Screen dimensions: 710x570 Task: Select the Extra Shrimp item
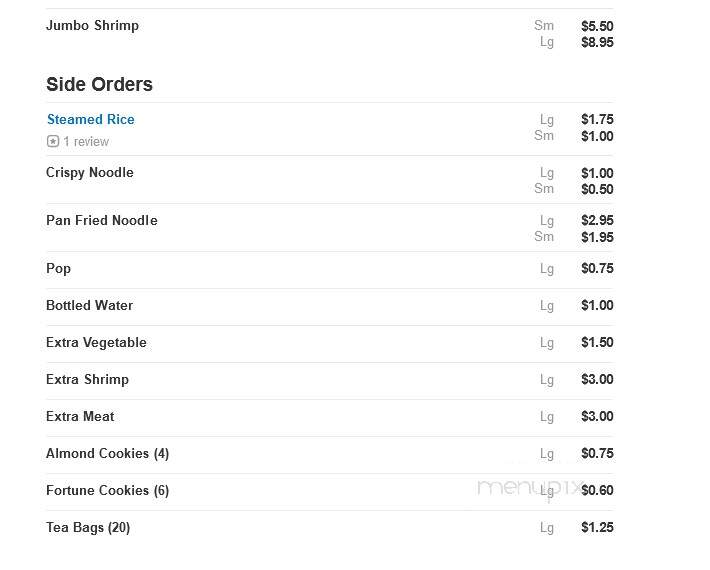click(87, 379)
